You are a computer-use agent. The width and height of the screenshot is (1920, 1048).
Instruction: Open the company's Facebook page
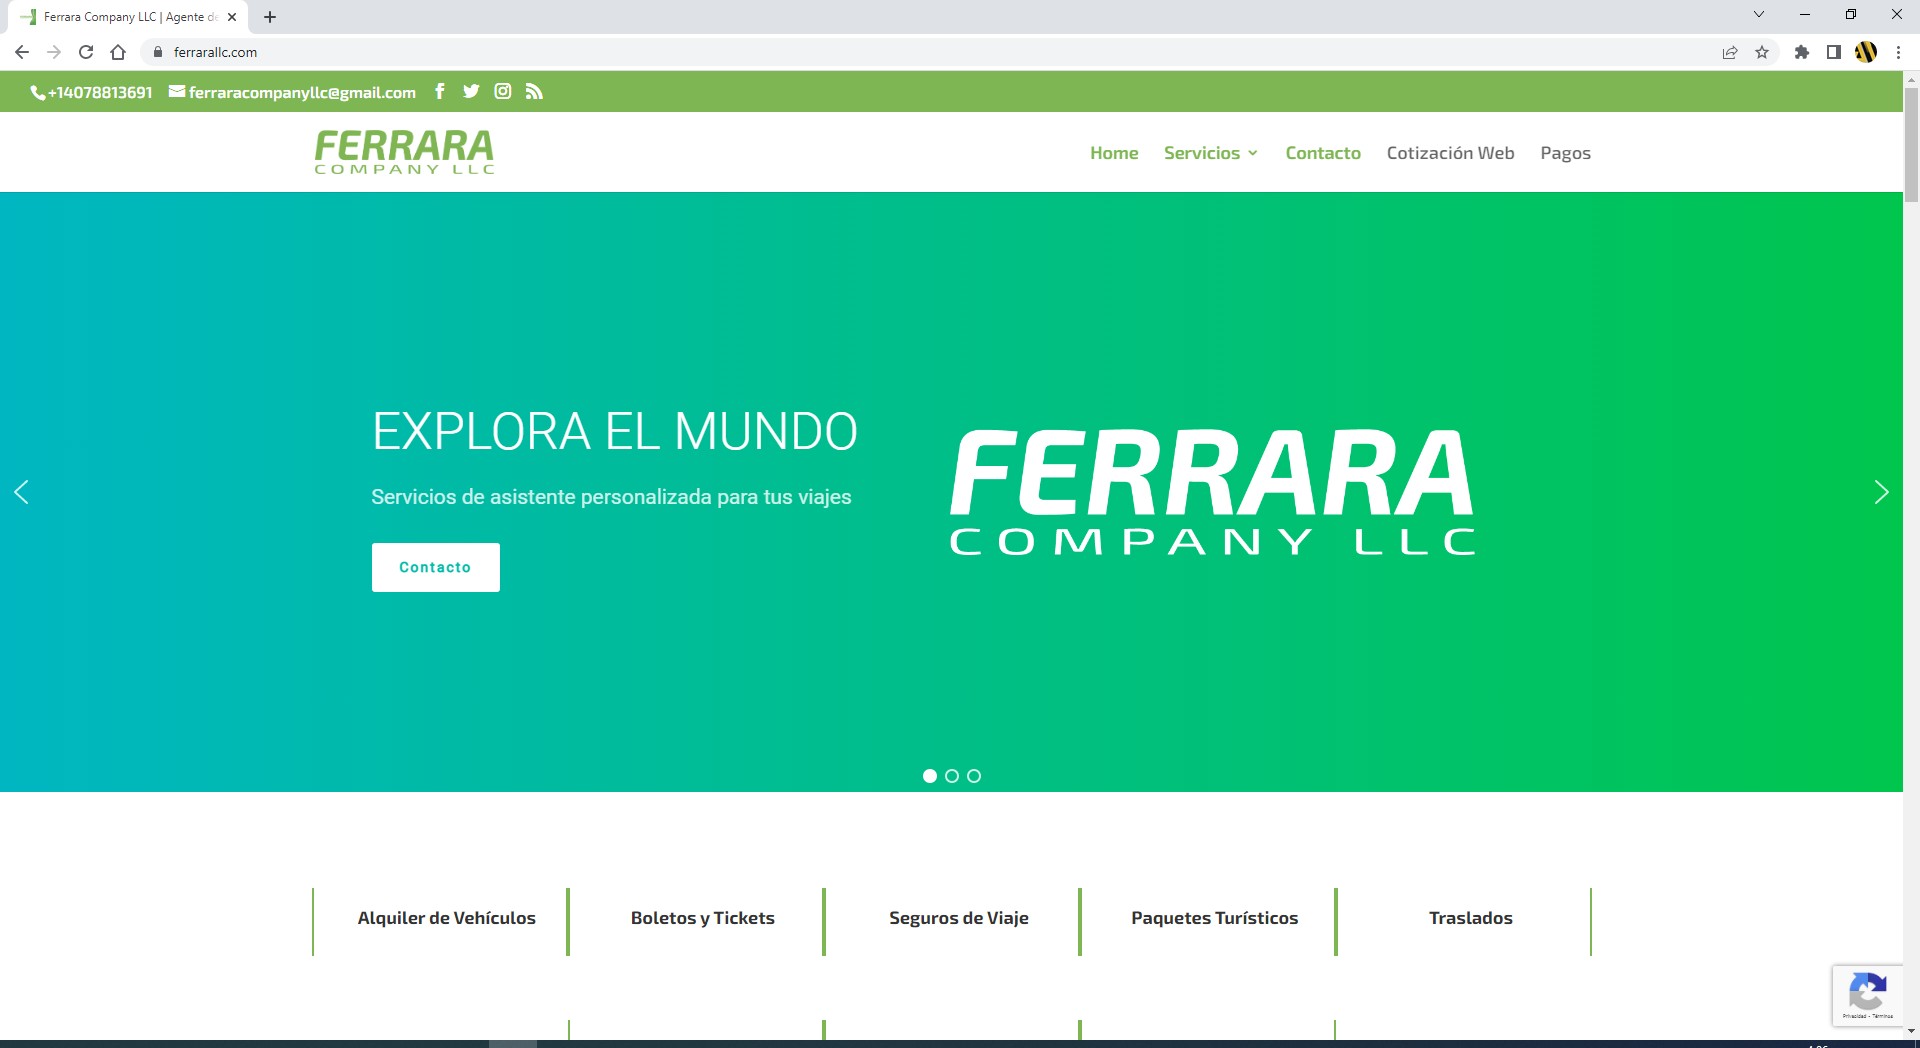click(x=440, y=91)
